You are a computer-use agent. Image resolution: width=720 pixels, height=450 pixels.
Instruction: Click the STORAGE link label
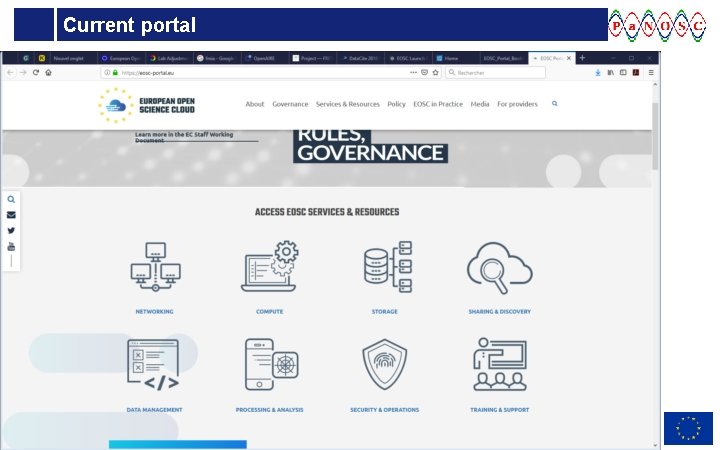[385, 311]
